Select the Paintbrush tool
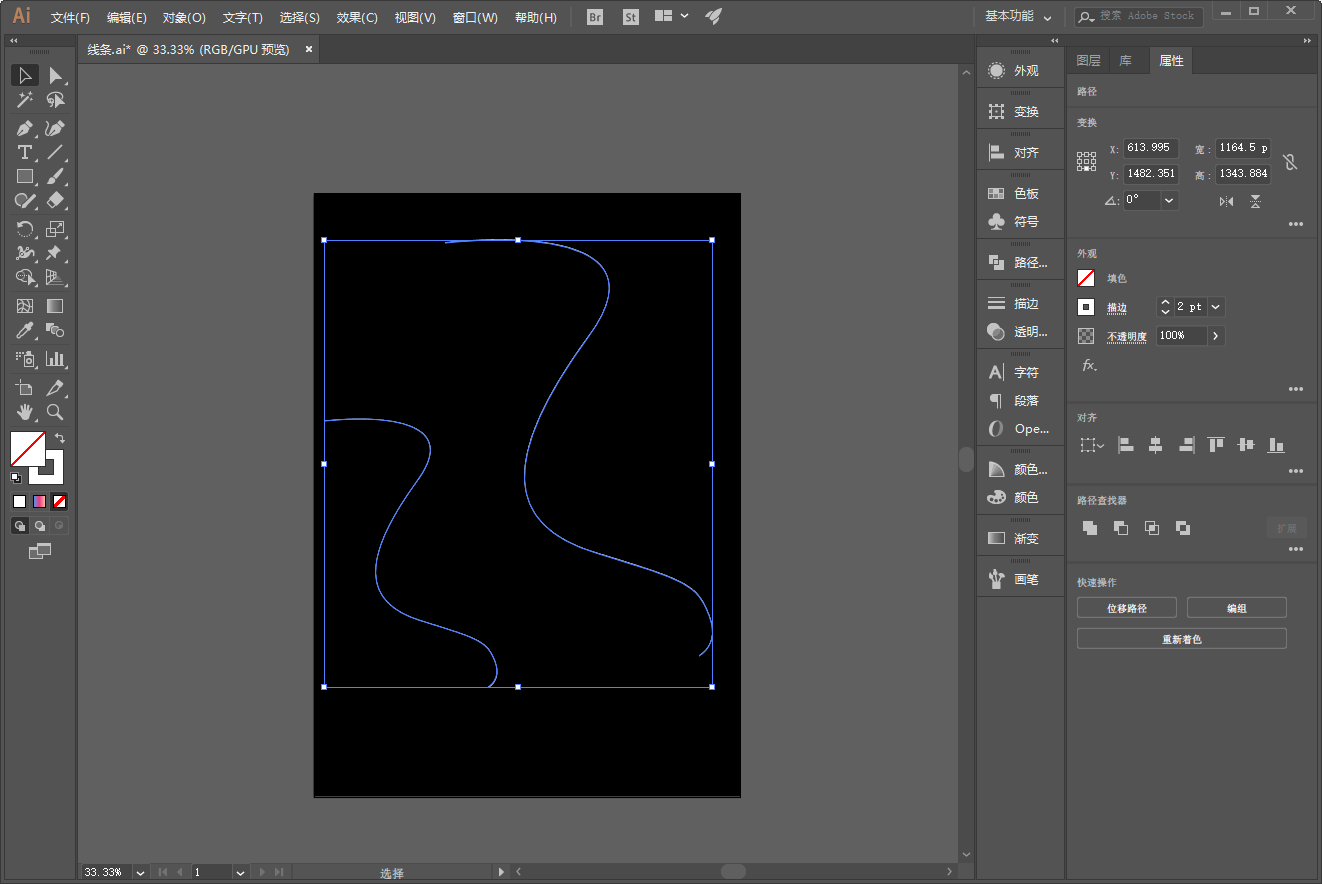 pos(55,176)
